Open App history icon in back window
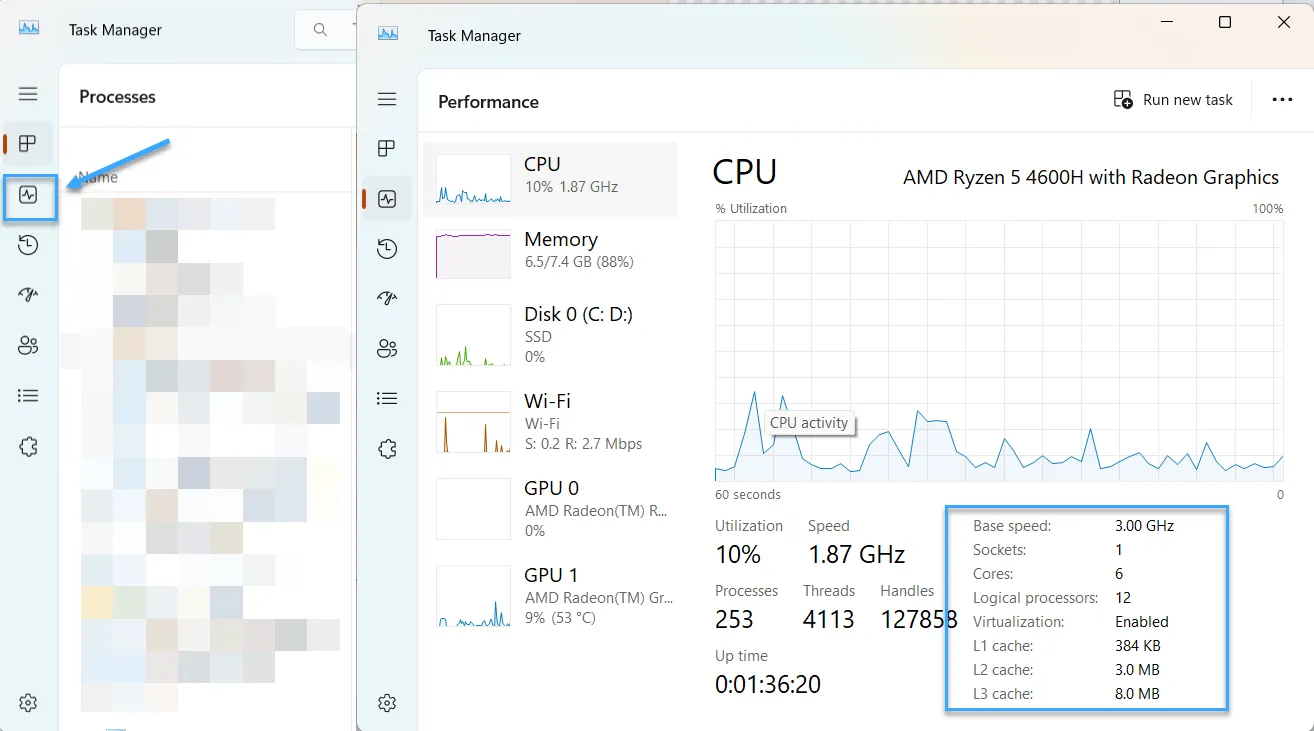1314x731 pixels. (28, 245)
